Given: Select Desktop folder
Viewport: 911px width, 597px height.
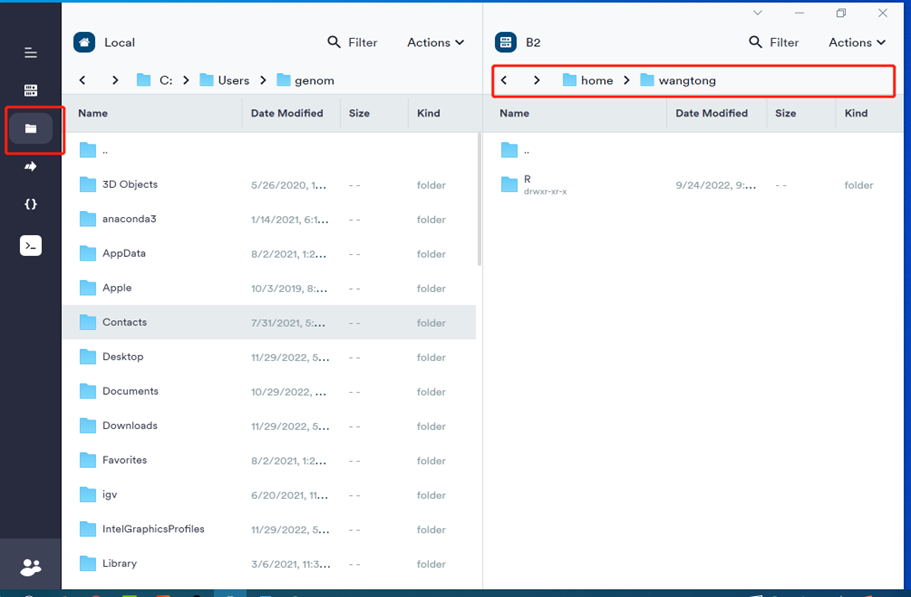Looking at the screenshot, I should click(269, 357).
